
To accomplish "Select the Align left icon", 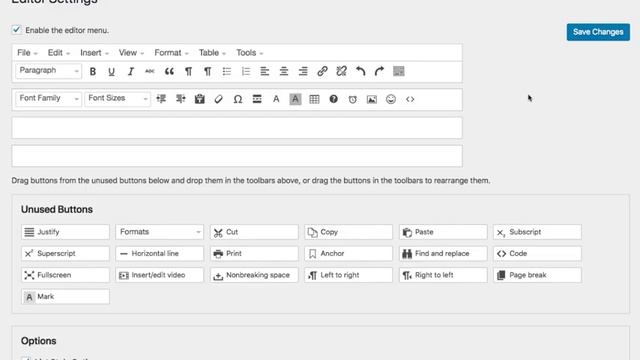I will (264, 71).
